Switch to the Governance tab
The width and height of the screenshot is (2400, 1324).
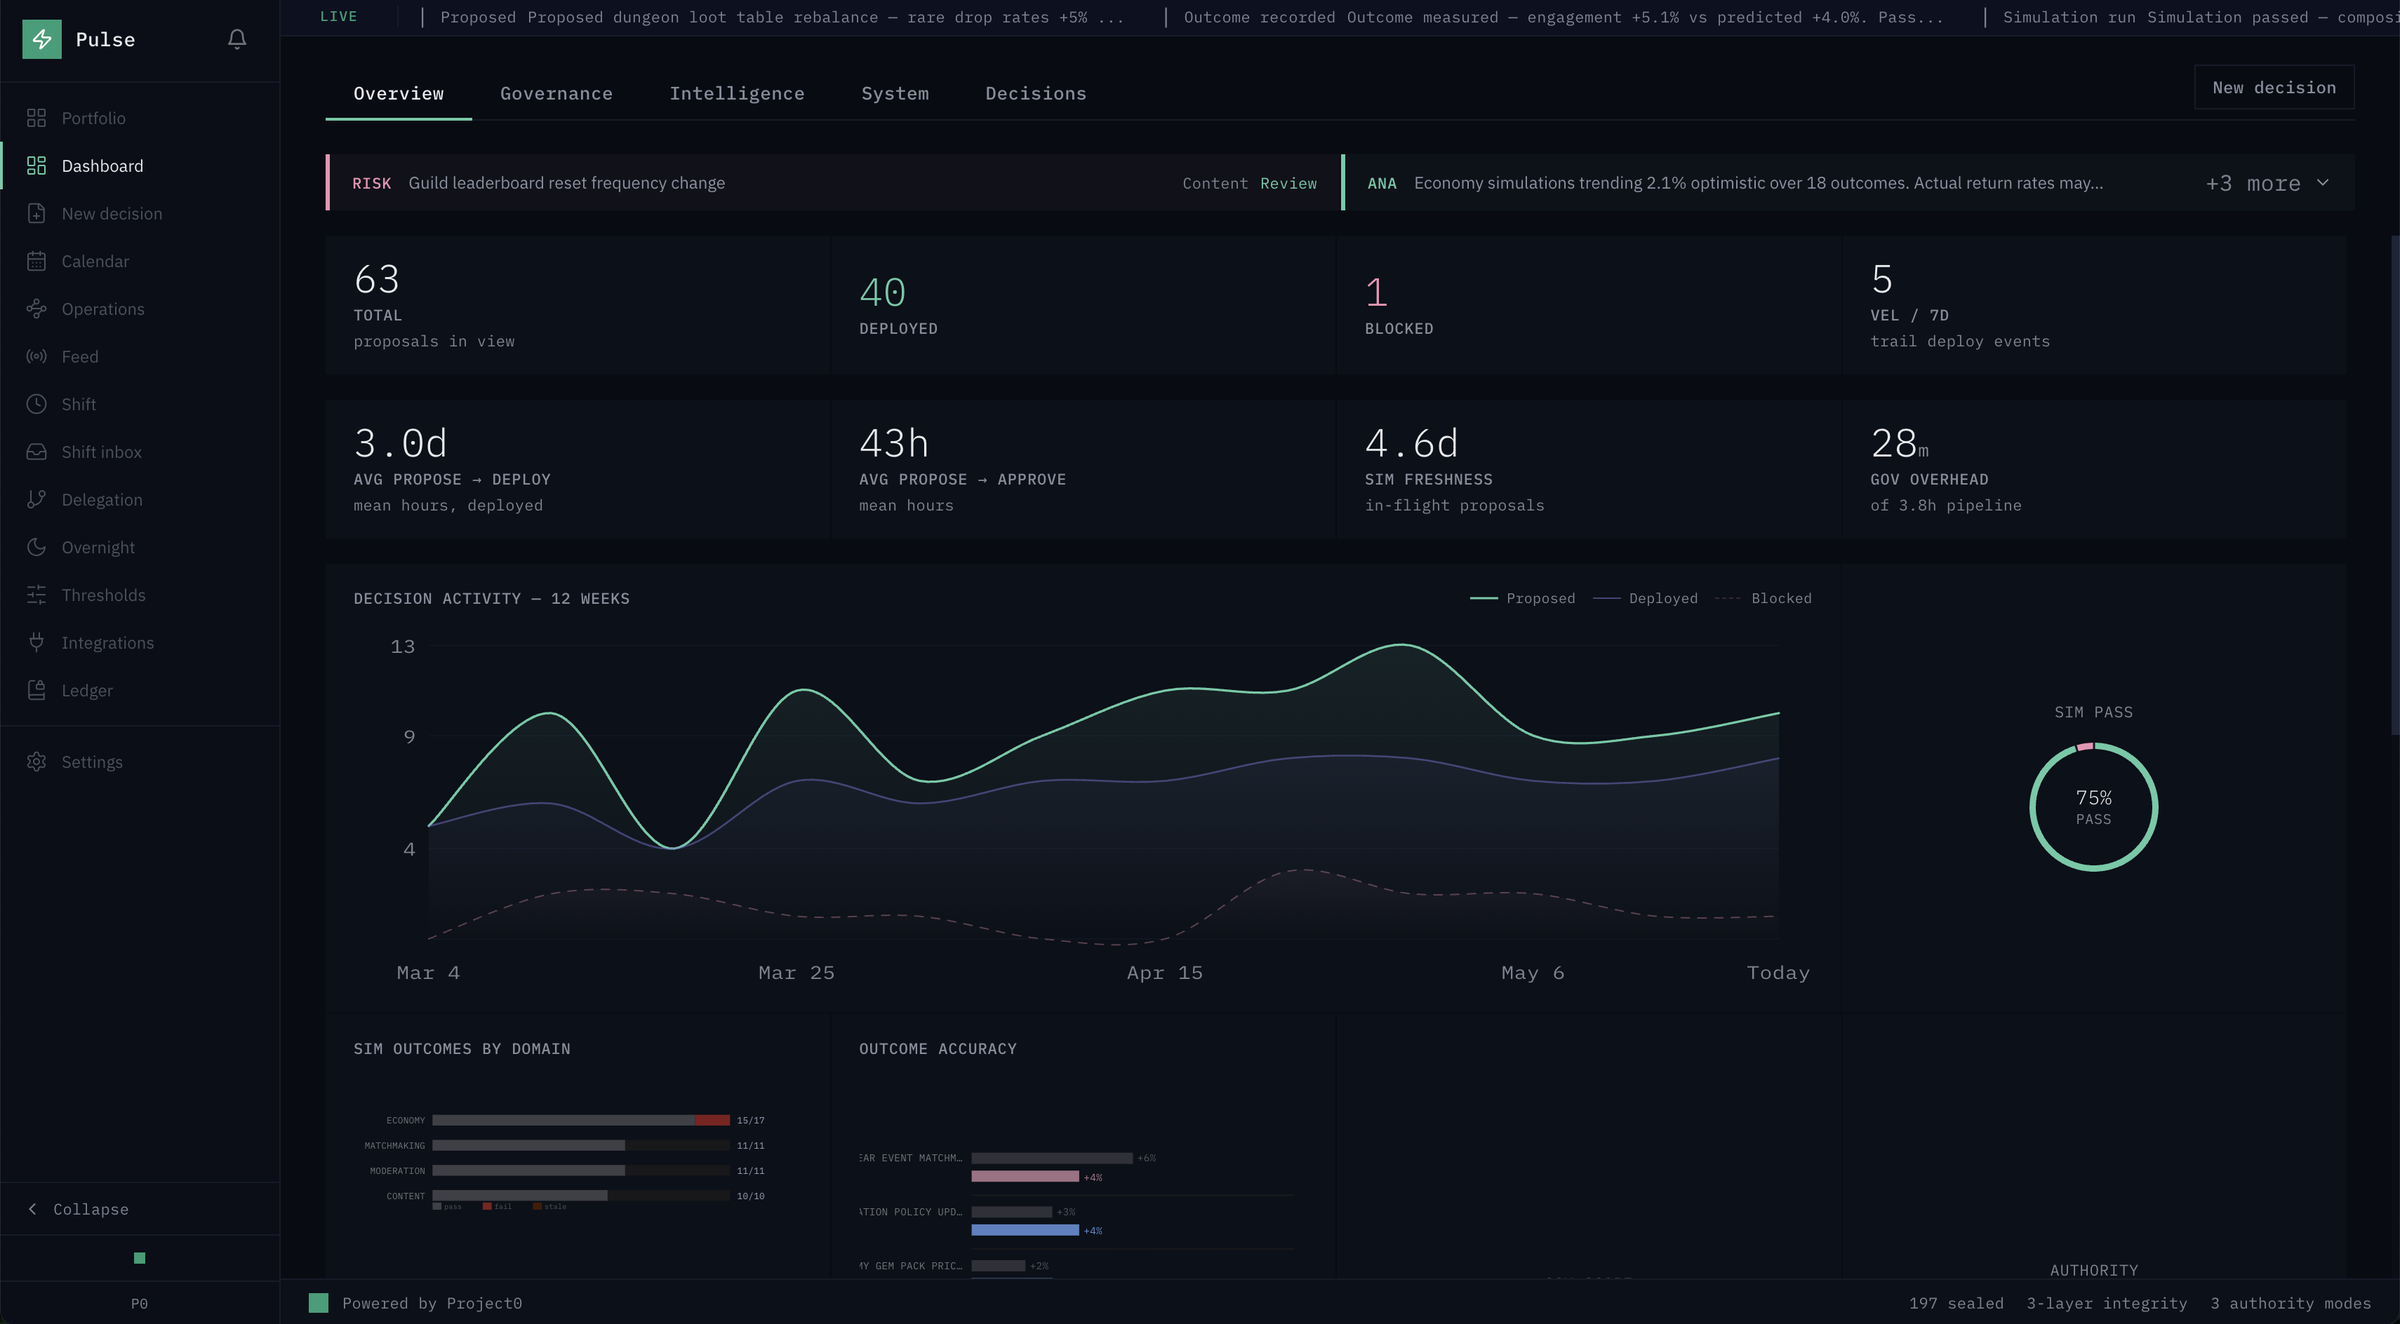557,93
